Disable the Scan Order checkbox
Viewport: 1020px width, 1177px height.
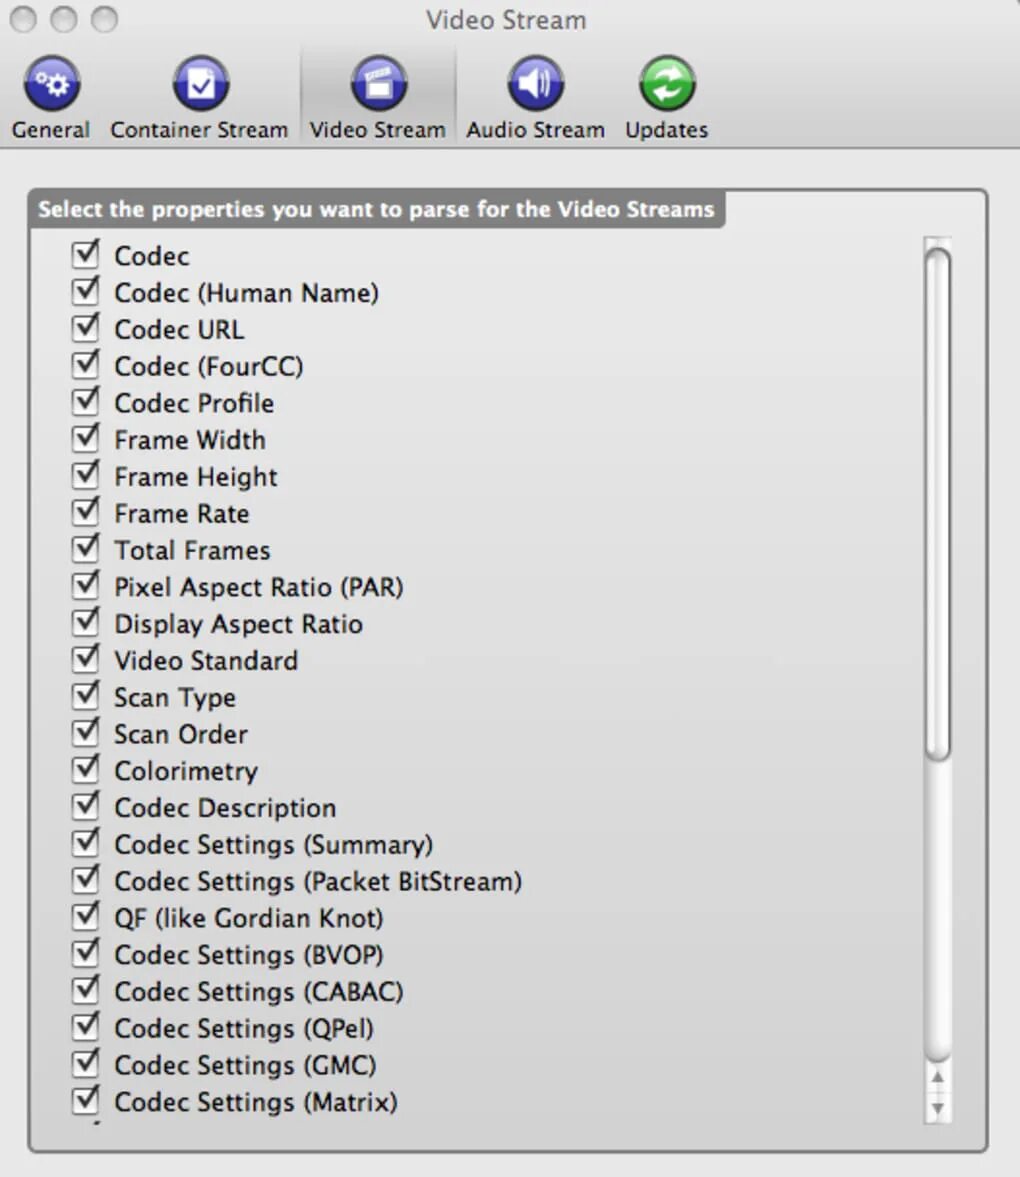(86, 733)
